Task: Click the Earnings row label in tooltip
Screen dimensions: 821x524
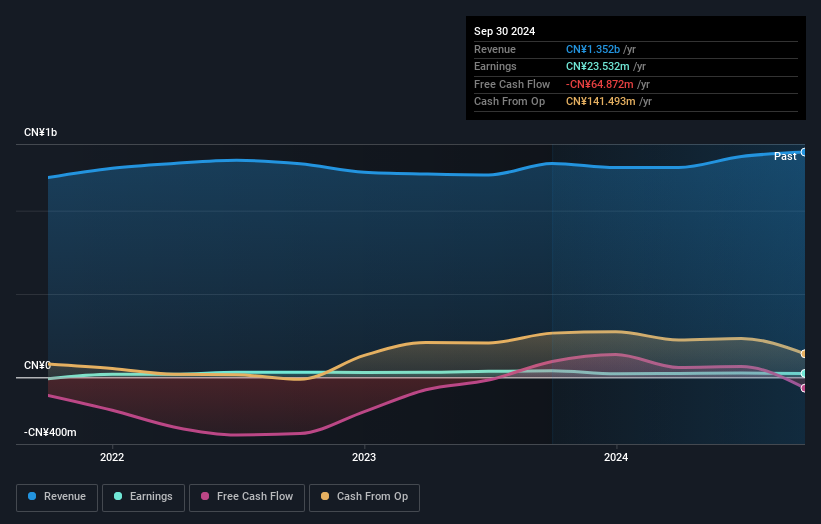Action: 495,66
